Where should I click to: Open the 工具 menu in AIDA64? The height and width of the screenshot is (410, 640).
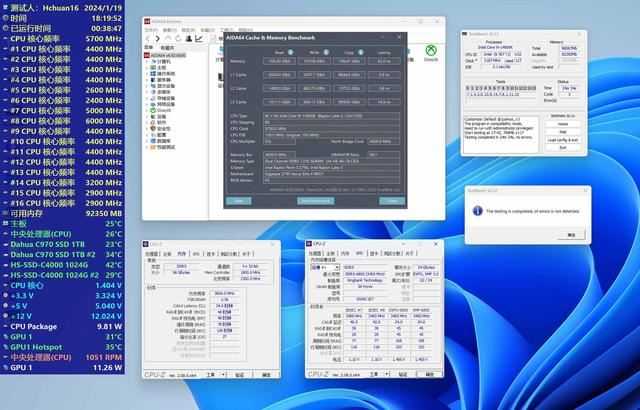pyautogui.click(x=227, y=30)
